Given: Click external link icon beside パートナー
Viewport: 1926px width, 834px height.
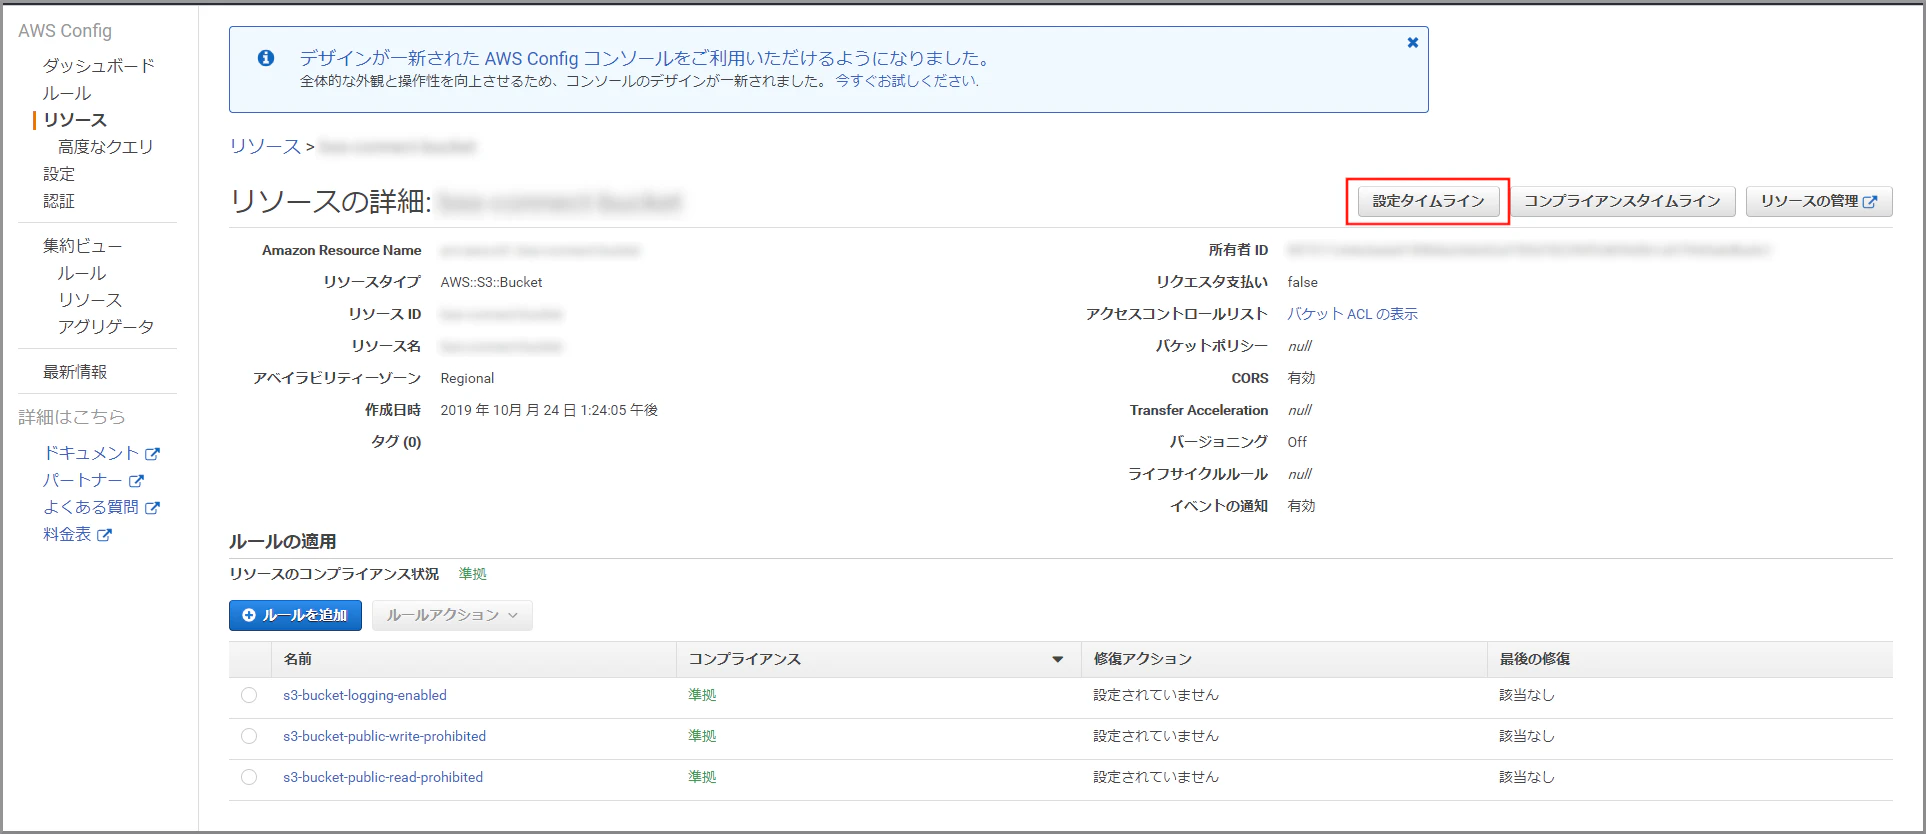Looking at the screenshot, I should point(136,481).
